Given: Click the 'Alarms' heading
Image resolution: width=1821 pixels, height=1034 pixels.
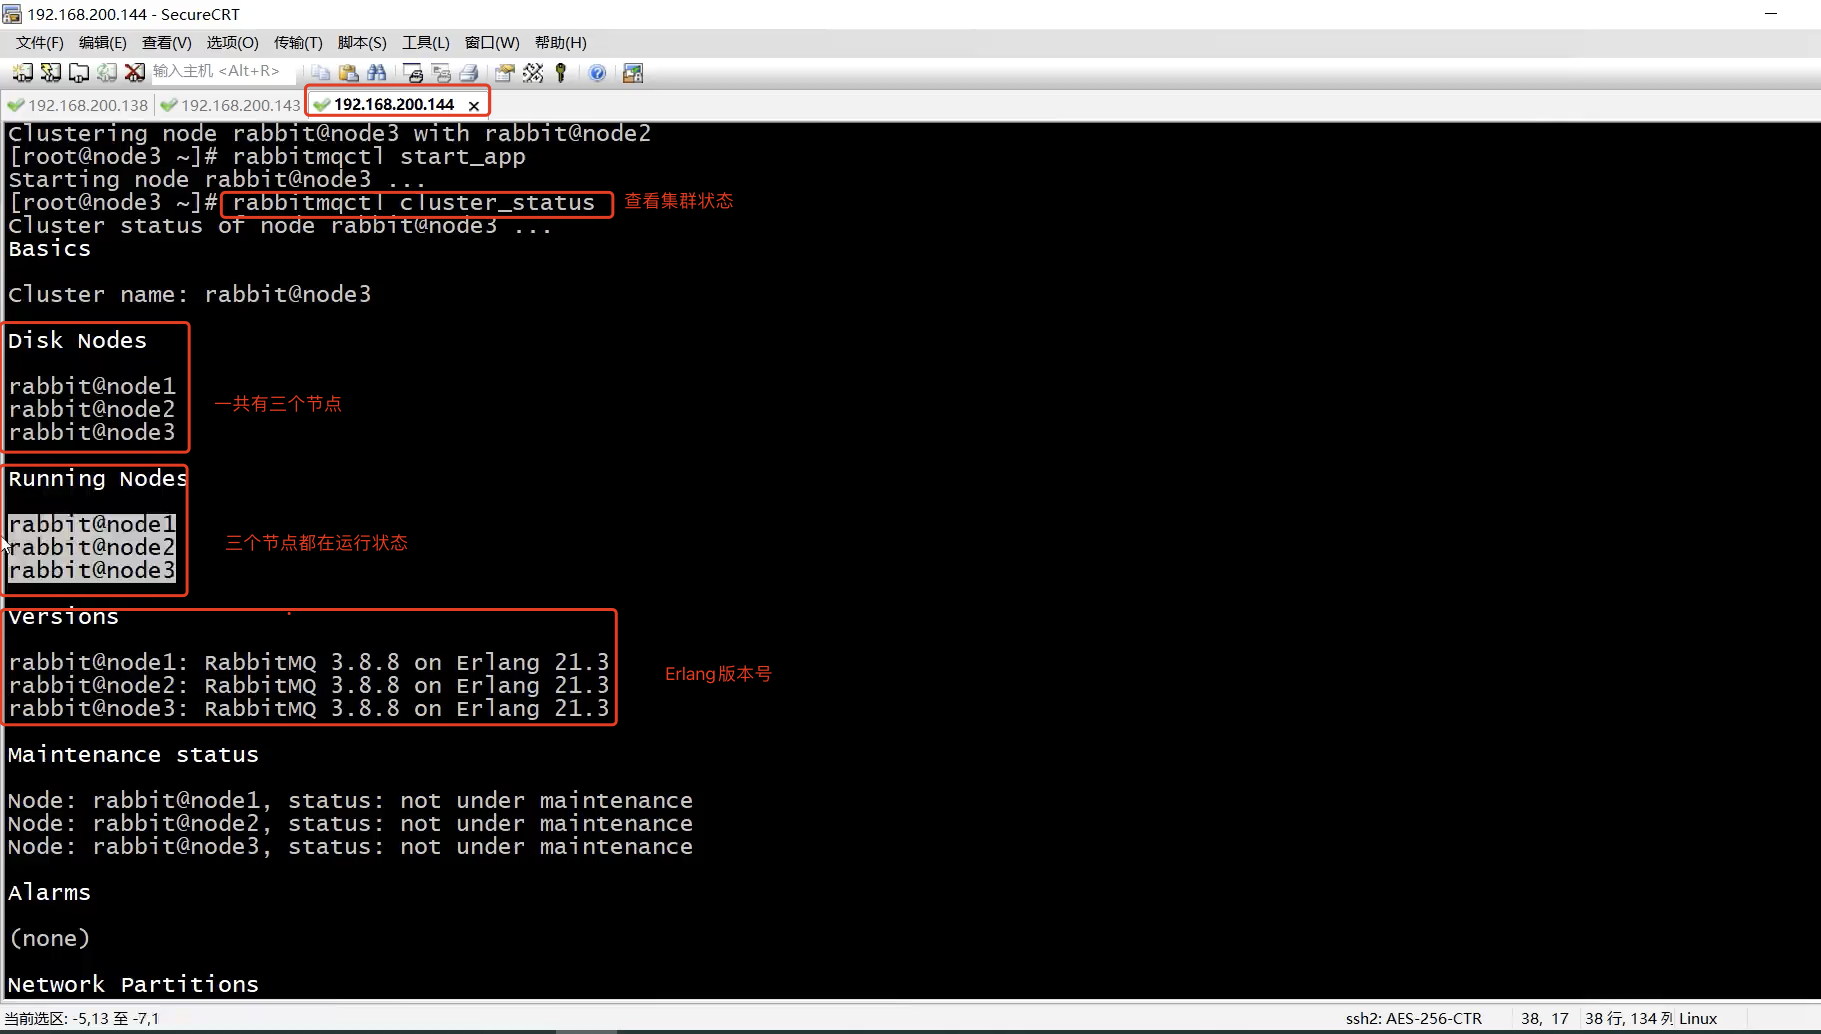Looking at the screenshot, I should [x=49, y=893].
